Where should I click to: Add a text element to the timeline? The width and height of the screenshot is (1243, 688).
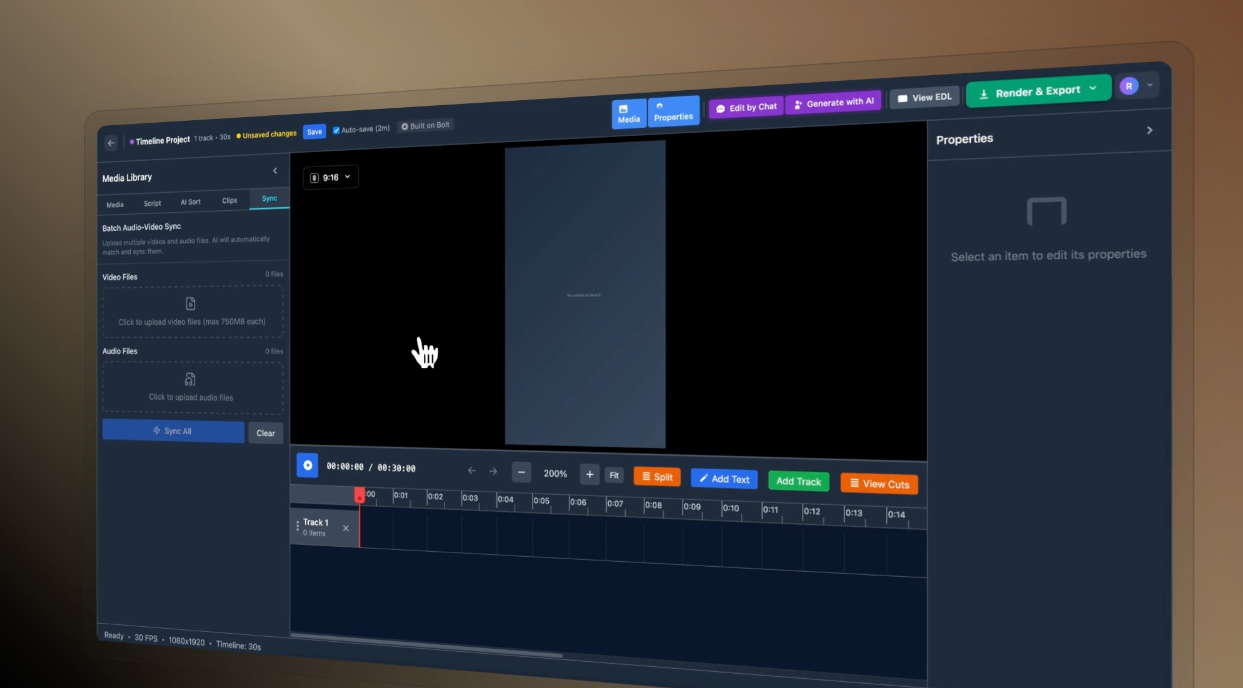(x=724, y=479)
